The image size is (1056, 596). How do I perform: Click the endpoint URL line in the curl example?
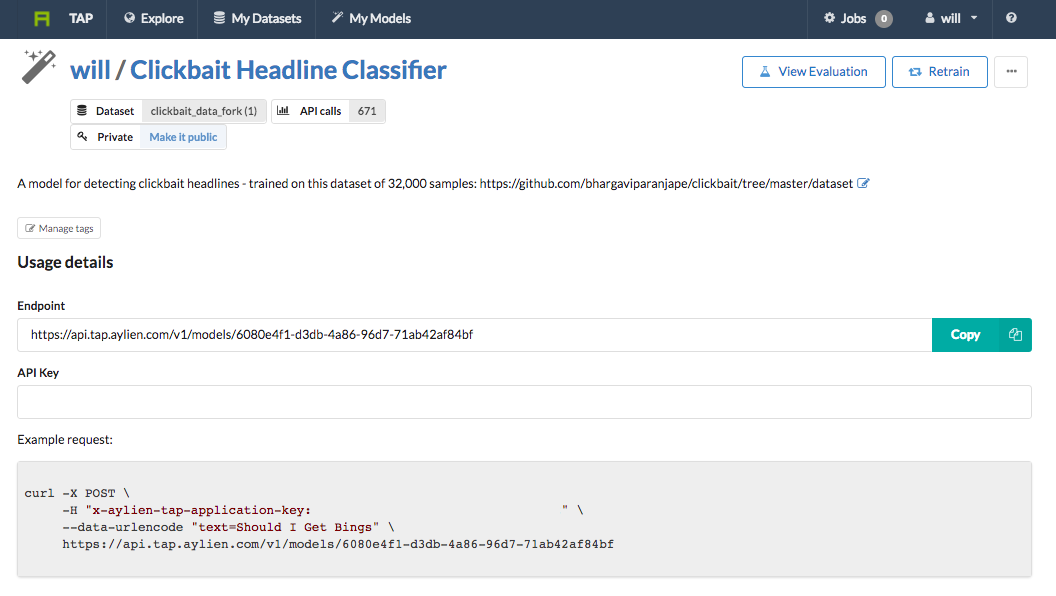point(338,544)
